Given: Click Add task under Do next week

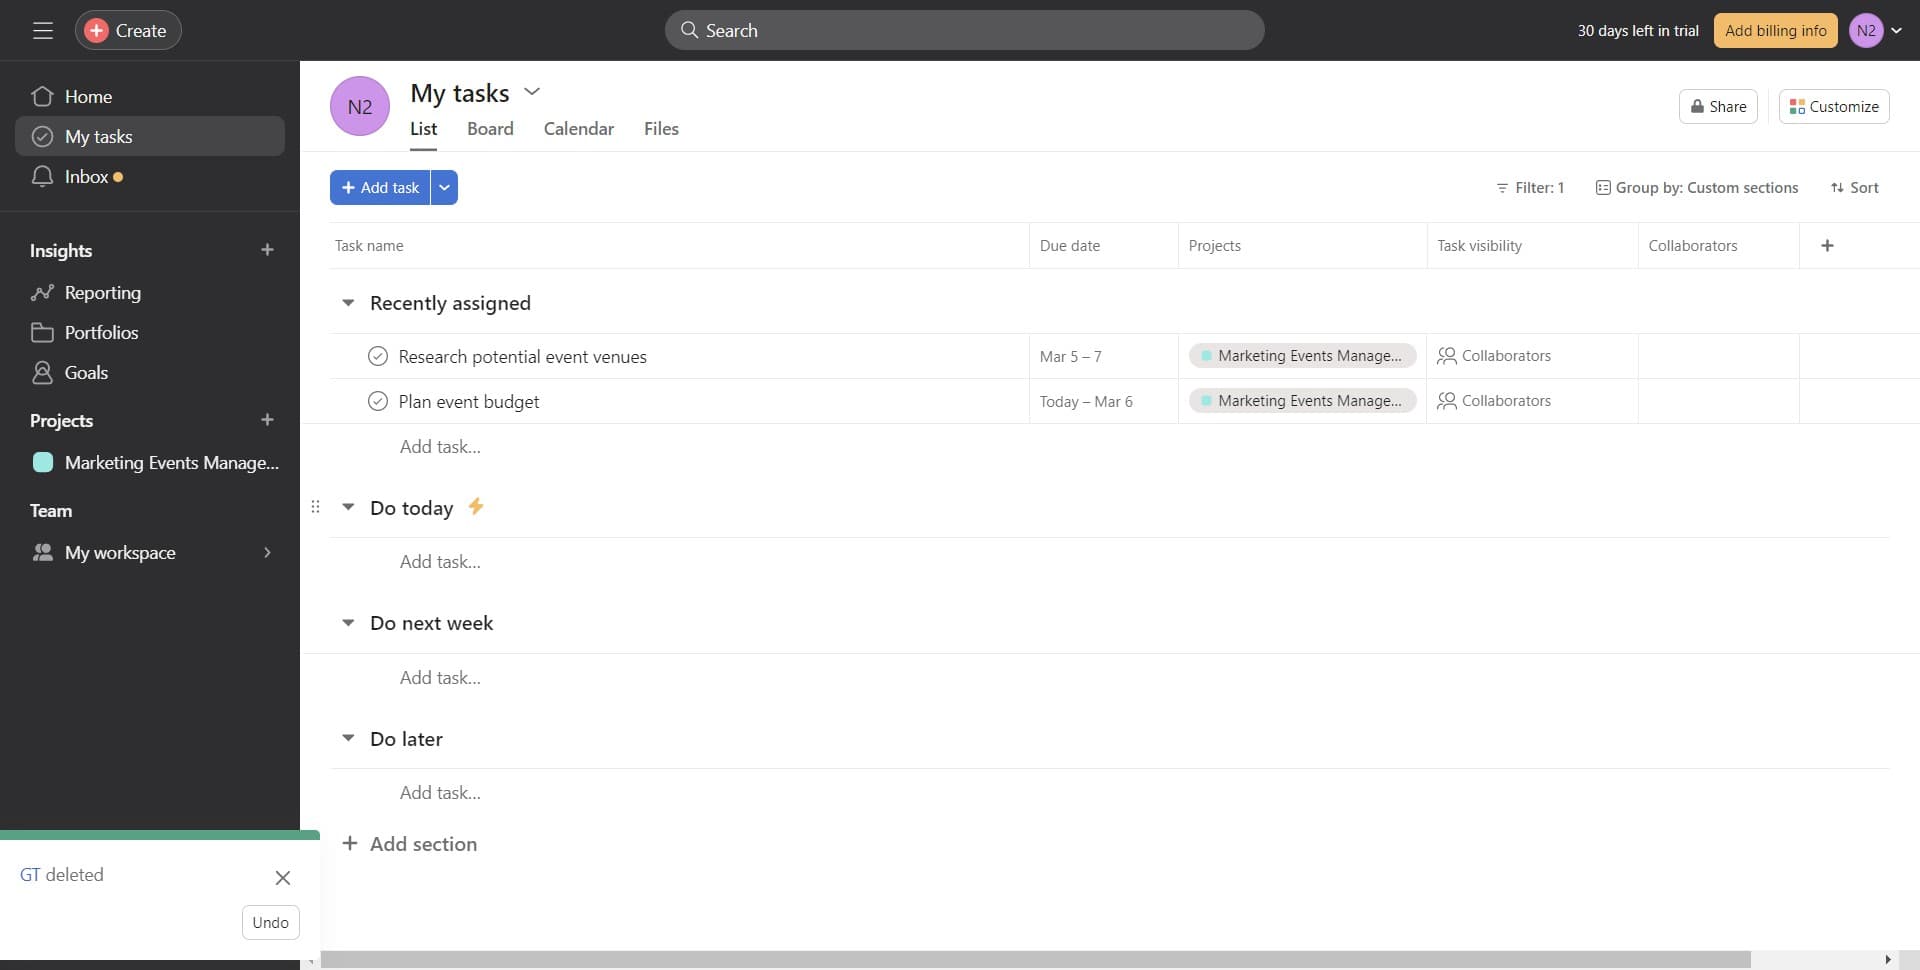Looking at the screenshot, I should 439,677.
